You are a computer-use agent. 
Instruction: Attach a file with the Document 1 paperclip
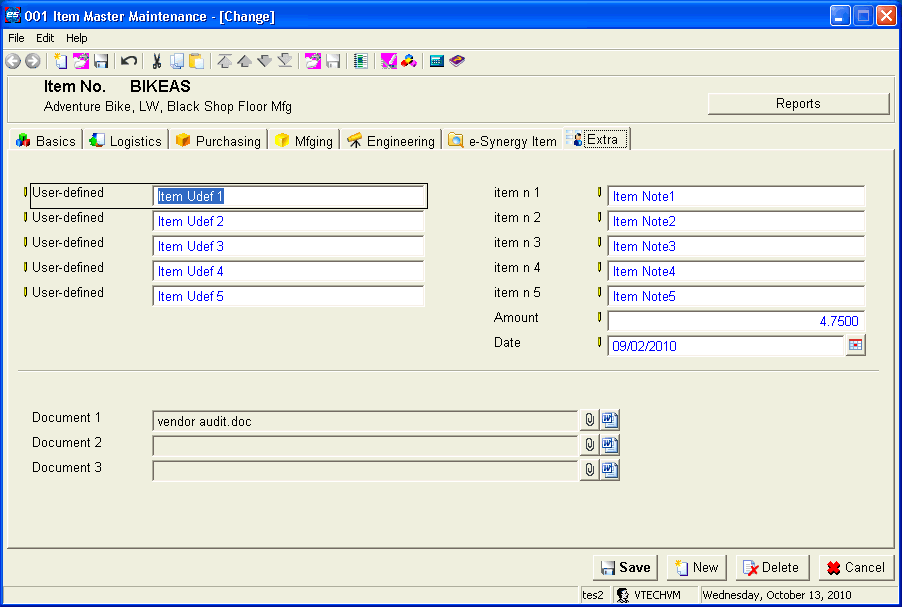click(x=590, y=420)
